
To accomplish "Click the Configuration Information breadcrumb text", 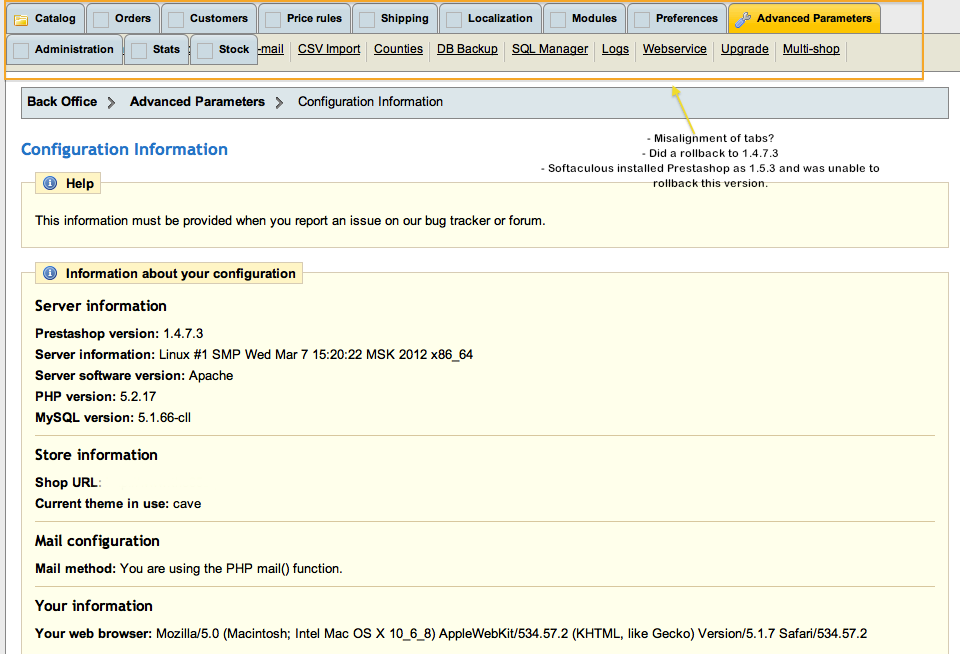I will (370, 102).
